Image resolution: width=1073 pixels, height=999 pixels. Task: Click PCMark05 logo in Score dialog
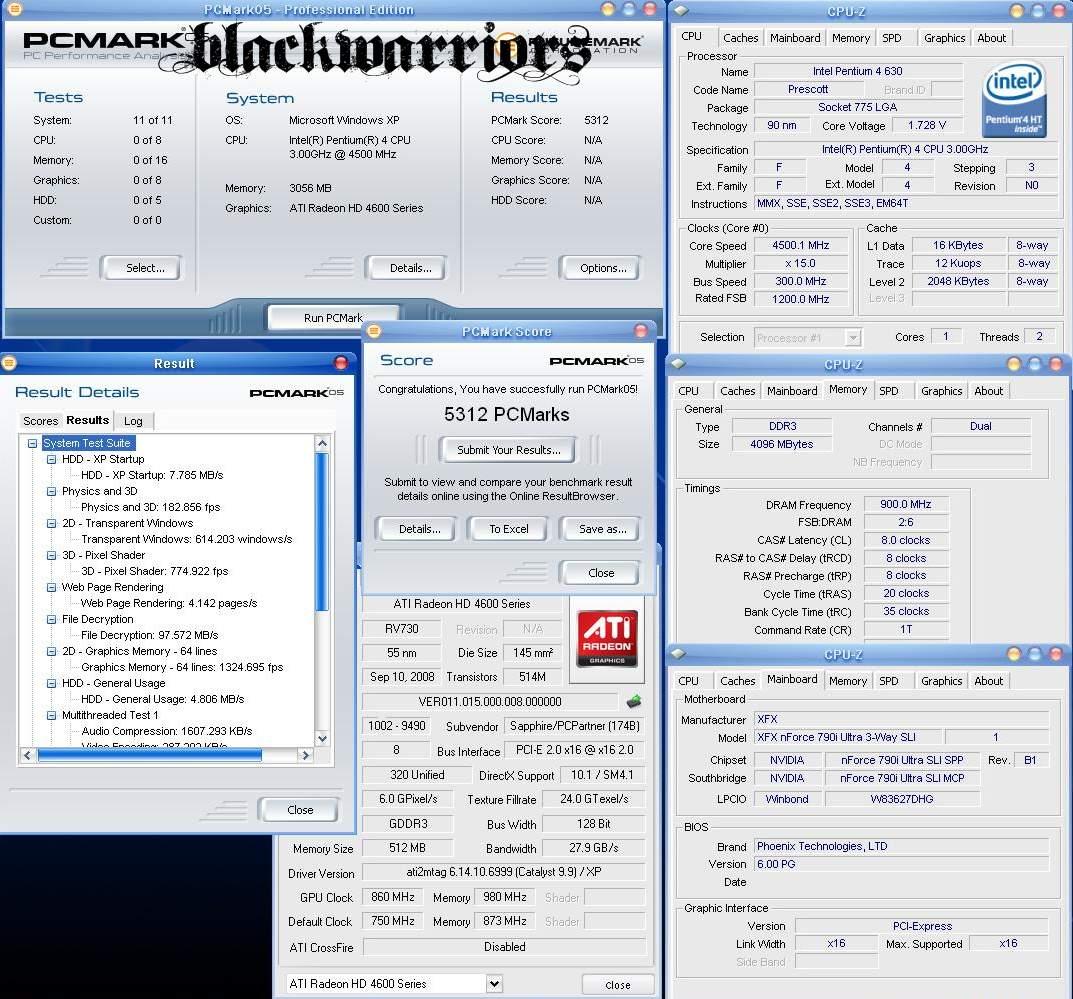[x=596, y=361]
